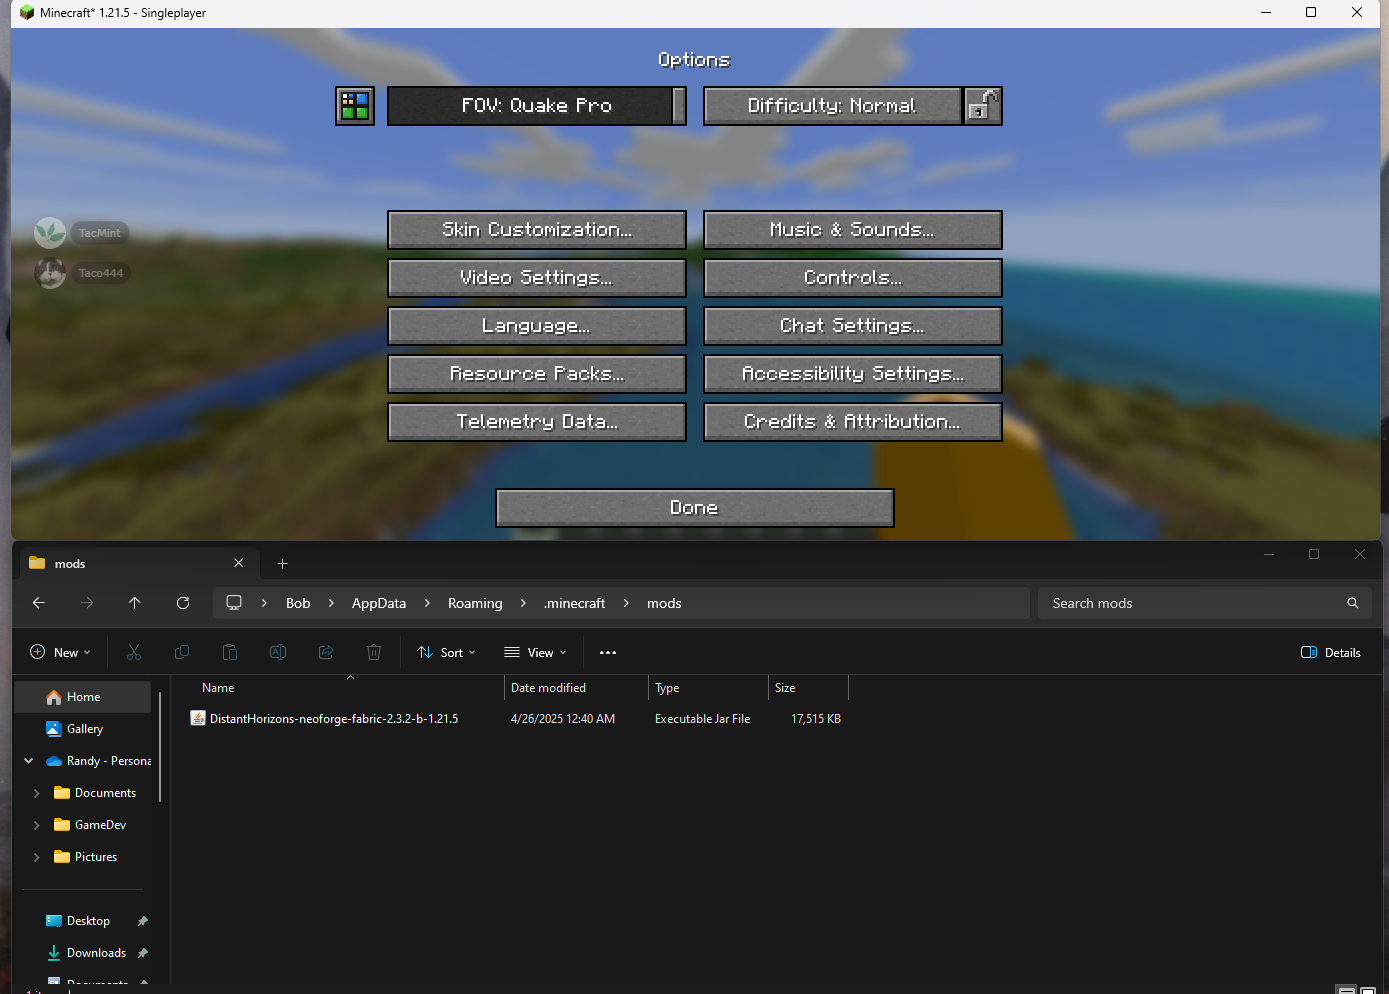
Task: Open Telemetry Data screen
Action: click(x=537, y=422)
